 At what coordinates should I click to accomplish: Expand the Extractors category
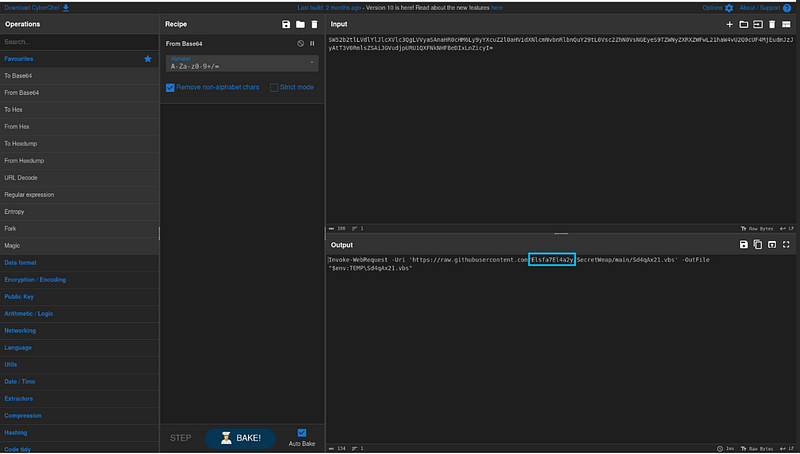80,398
